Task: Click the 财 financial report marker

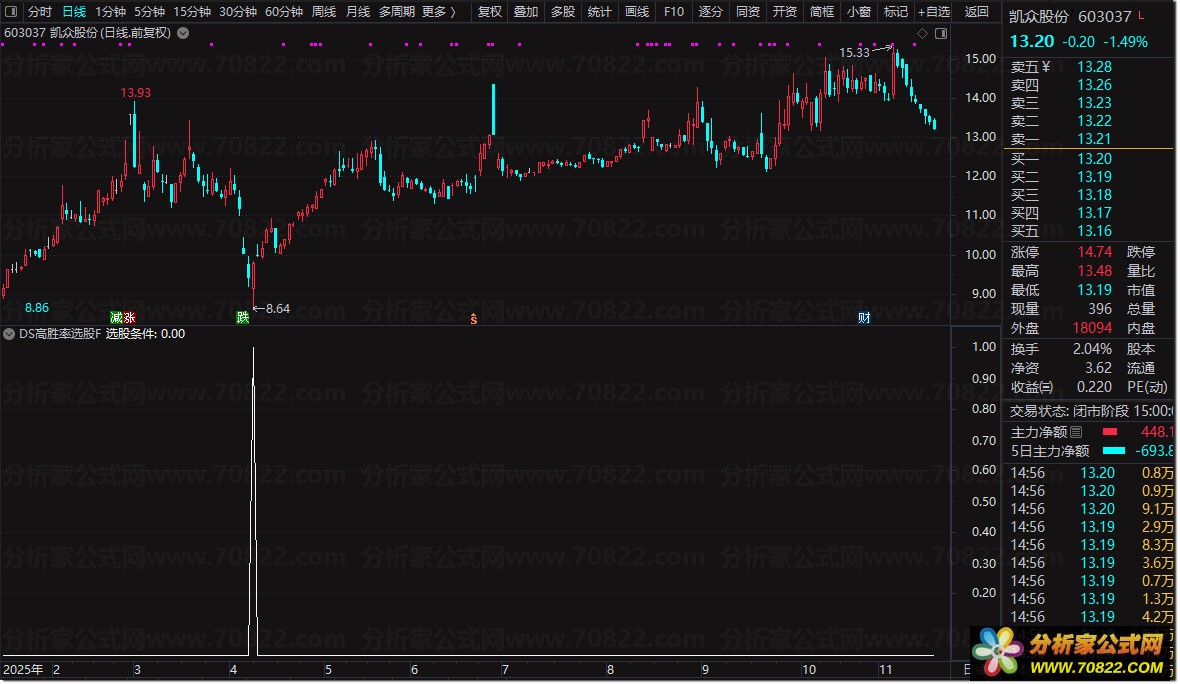Action: tap(864, 318)
